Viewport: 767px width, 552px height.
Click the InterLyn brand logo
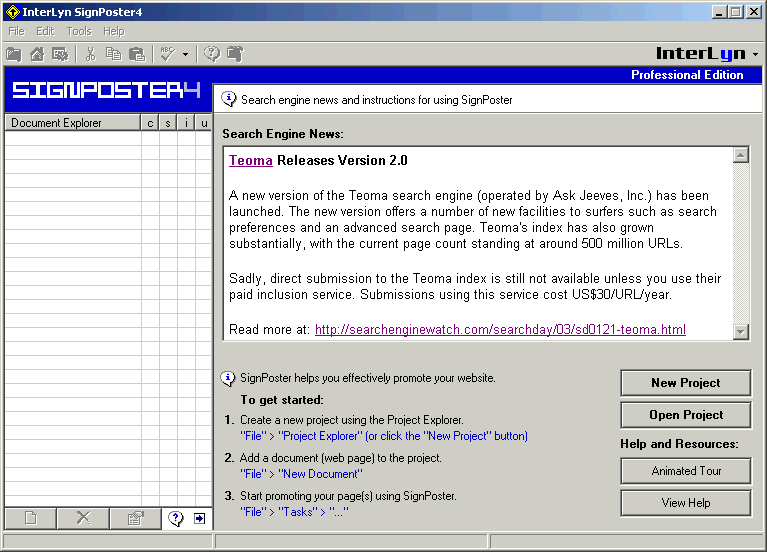[700, 53]
